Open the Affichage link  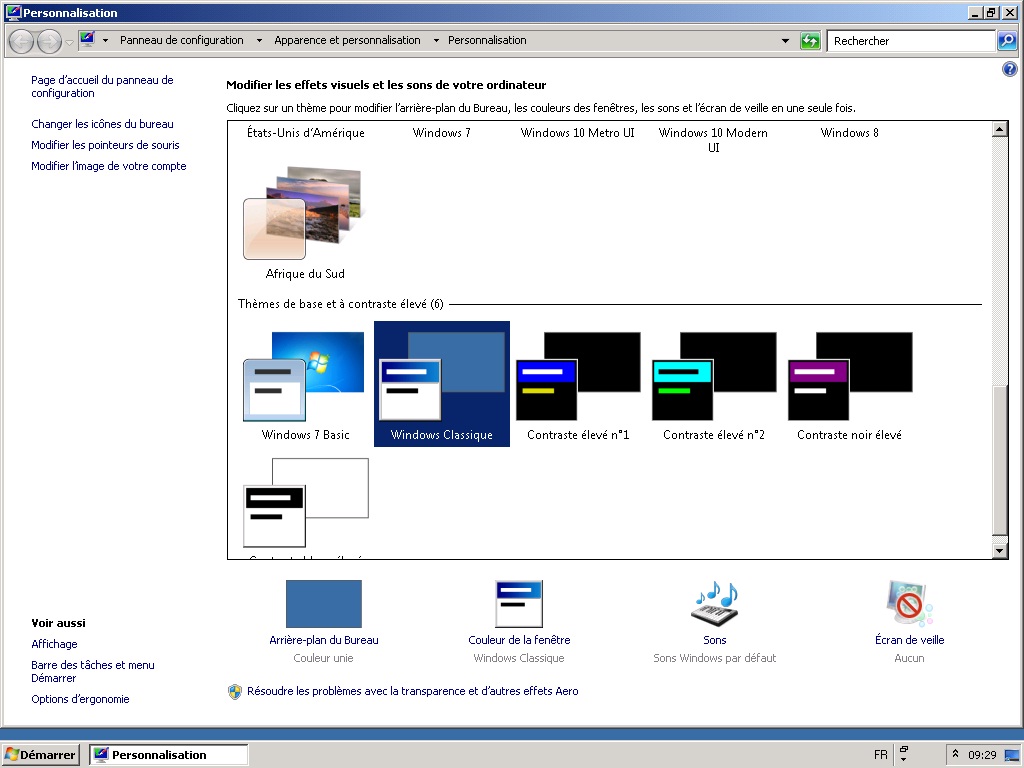(54, 644)
